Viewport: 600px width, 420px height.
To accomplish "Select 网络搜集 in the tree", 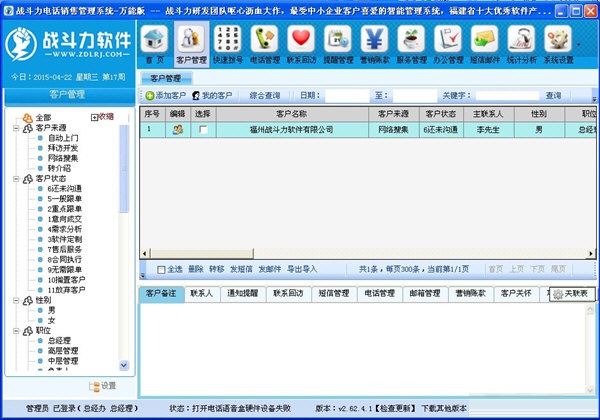I will (63, 158).
